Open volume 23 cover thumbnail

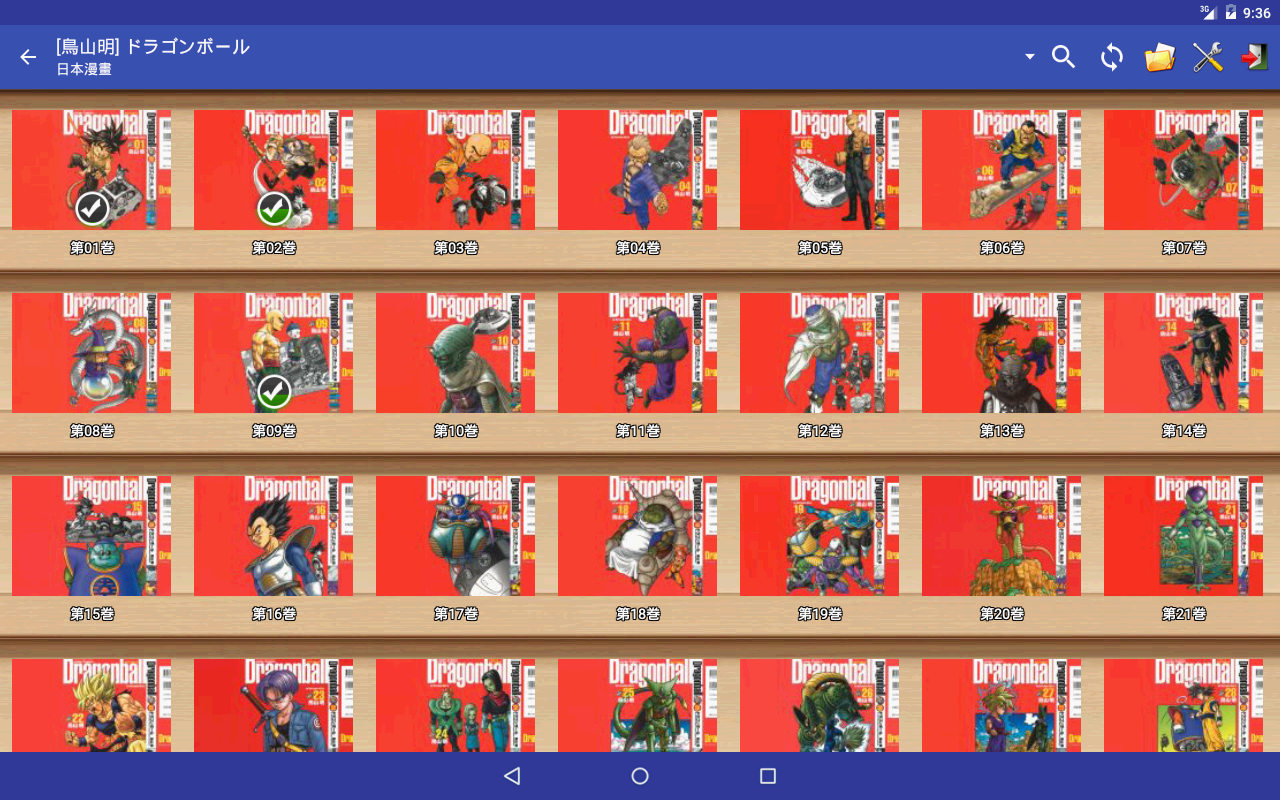pyautogui.click(x=274, y=705)
